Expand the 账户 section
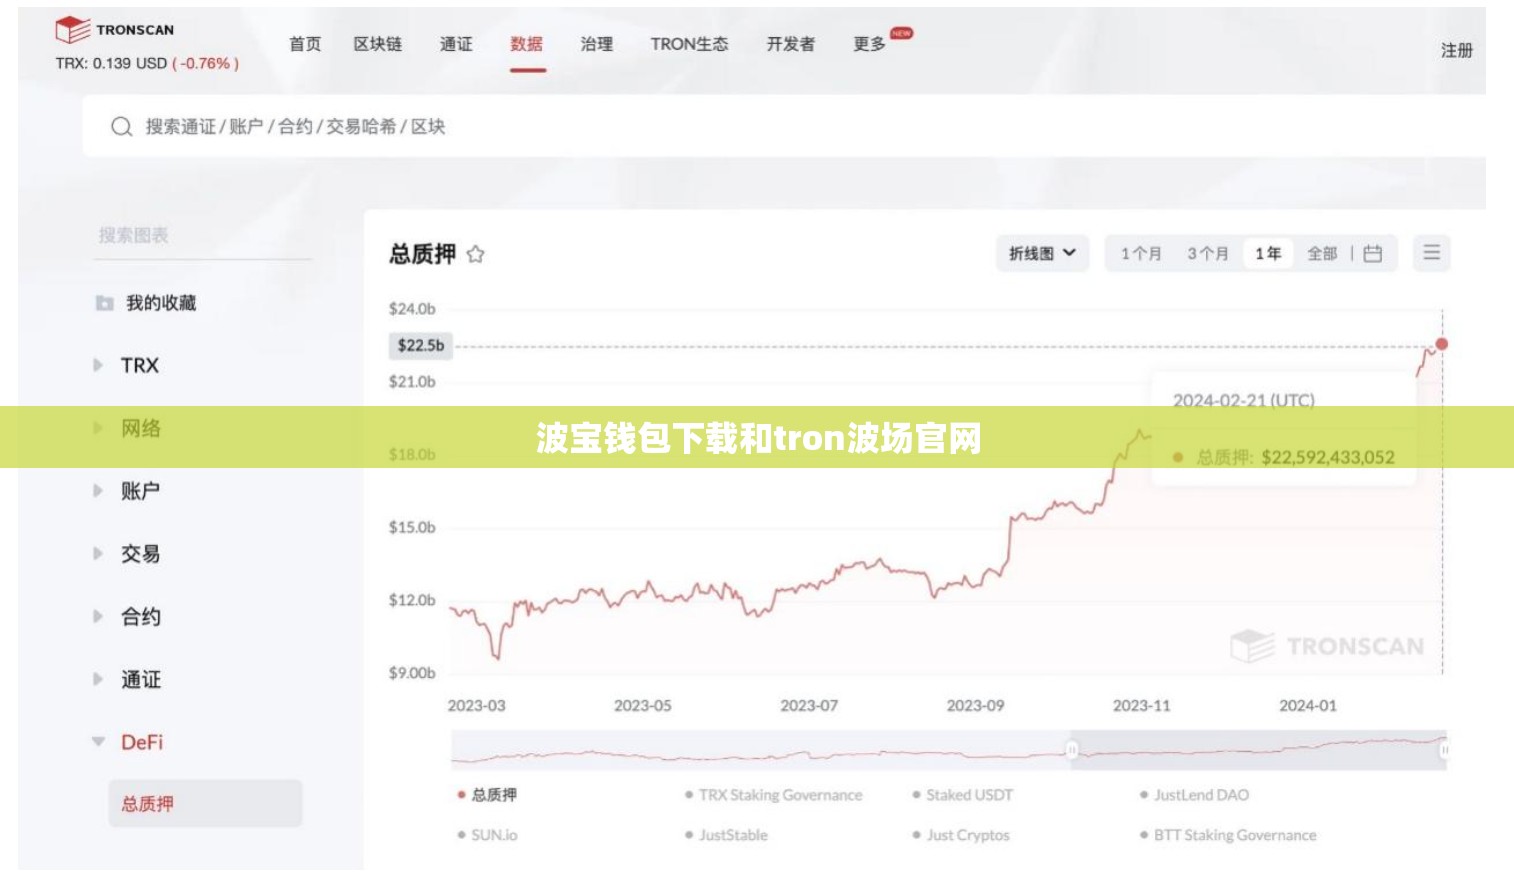This screenshot has width=1514, height=874. [98, 491]
